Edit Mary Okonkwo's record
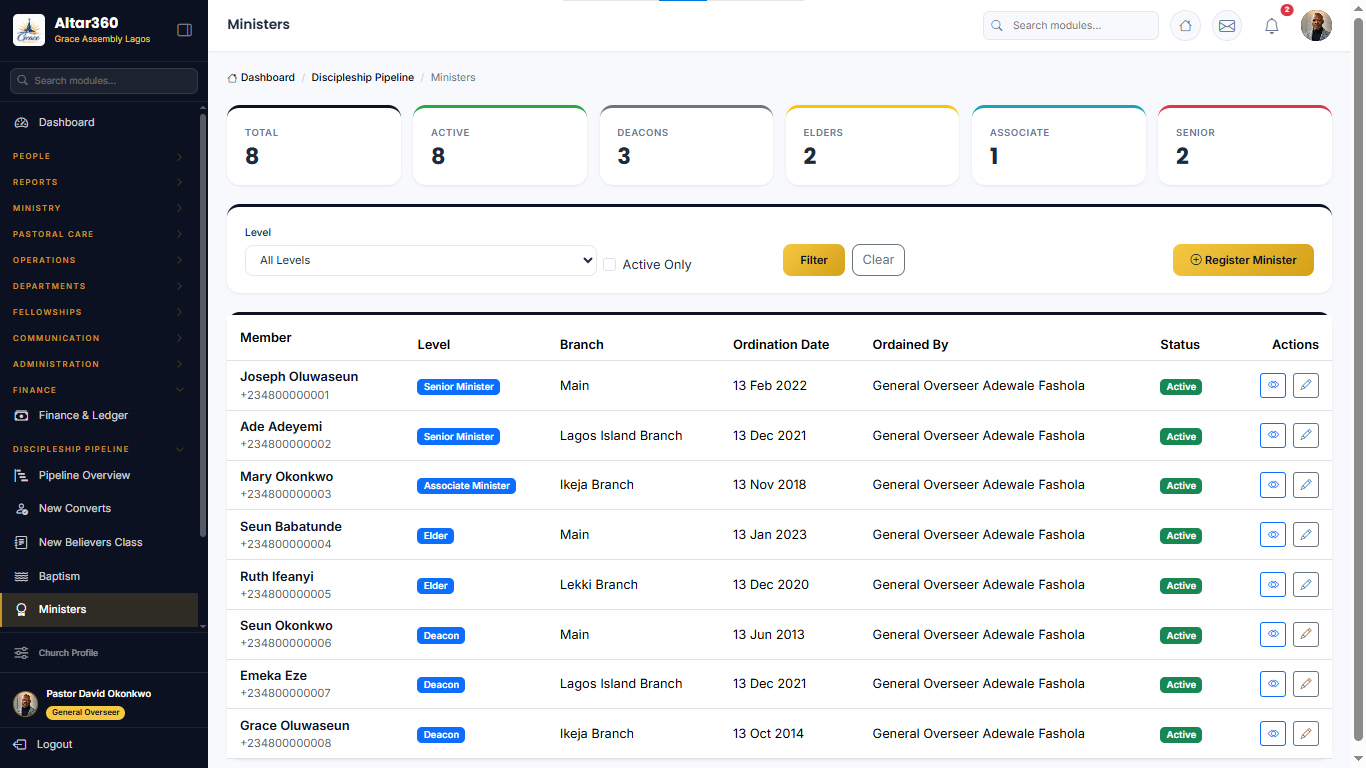Image resolution: width=1366 pixels, height=768 pixels. tap(1305, 485)
